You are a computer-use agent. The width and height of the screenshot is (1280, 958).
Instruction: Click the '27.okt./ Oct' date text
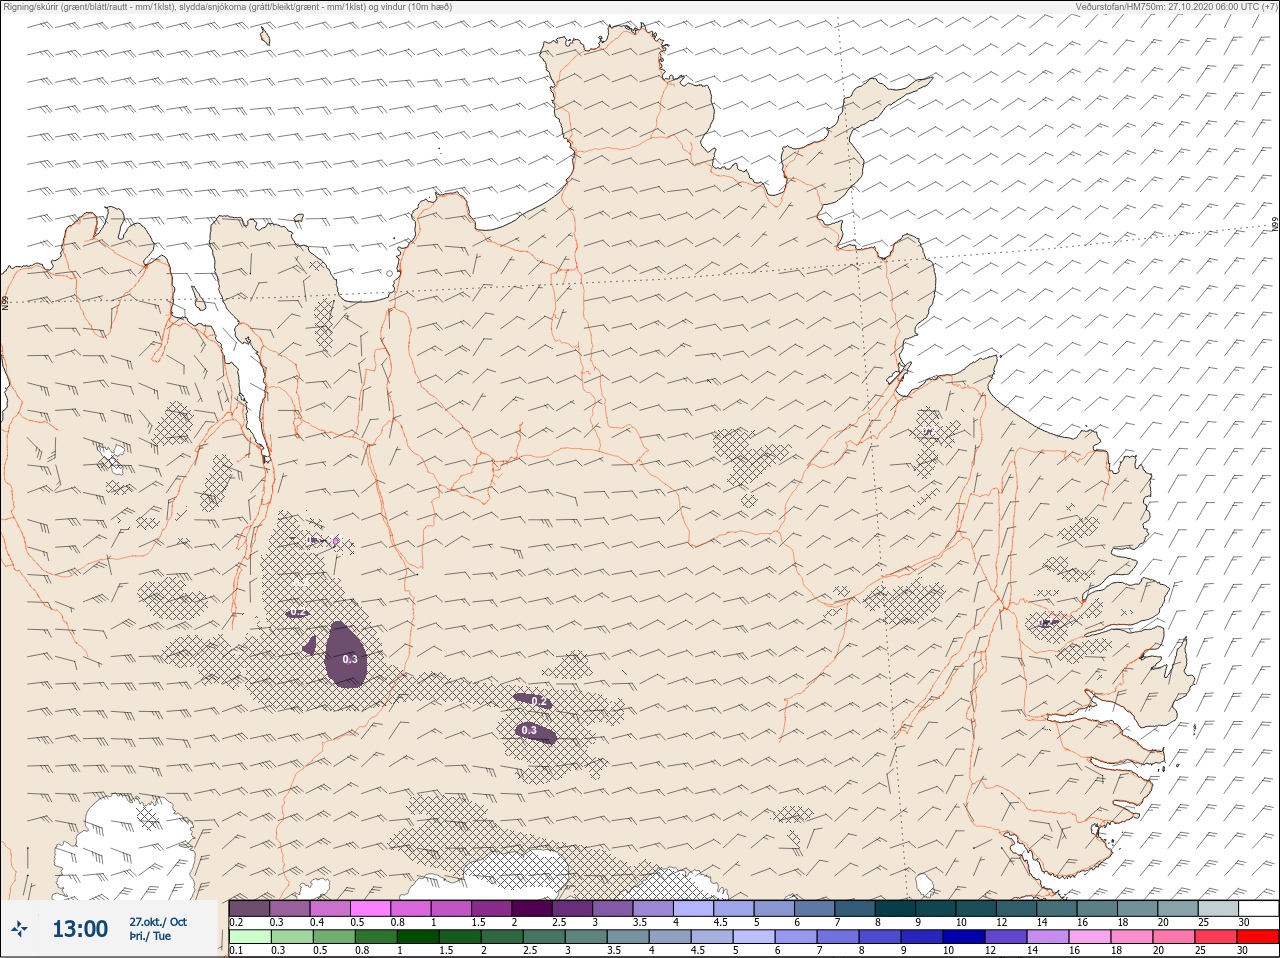tap(158, 922)
